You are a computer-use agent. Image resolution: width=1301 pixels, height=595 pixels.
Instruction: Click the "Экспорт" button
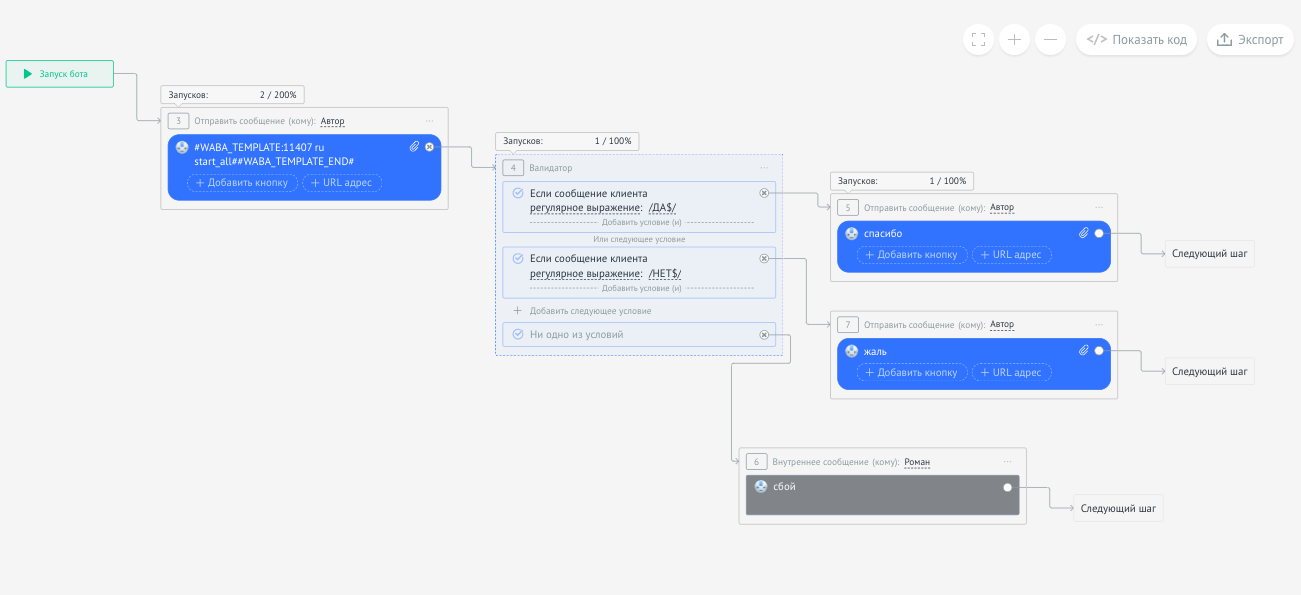coord(1250,40)
